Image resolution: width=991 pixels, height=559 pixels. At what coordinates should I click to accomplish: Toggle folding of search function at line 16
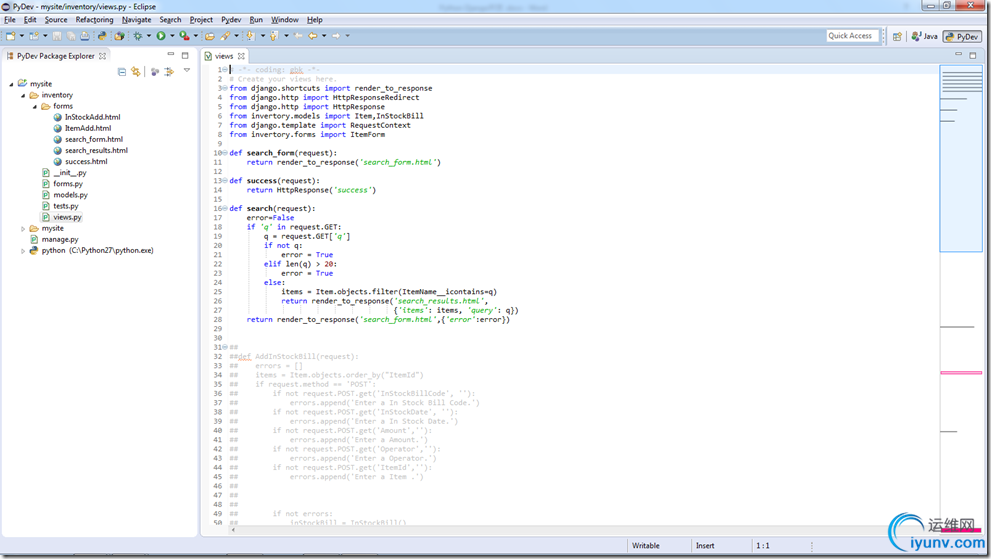(x=225, y=208)
